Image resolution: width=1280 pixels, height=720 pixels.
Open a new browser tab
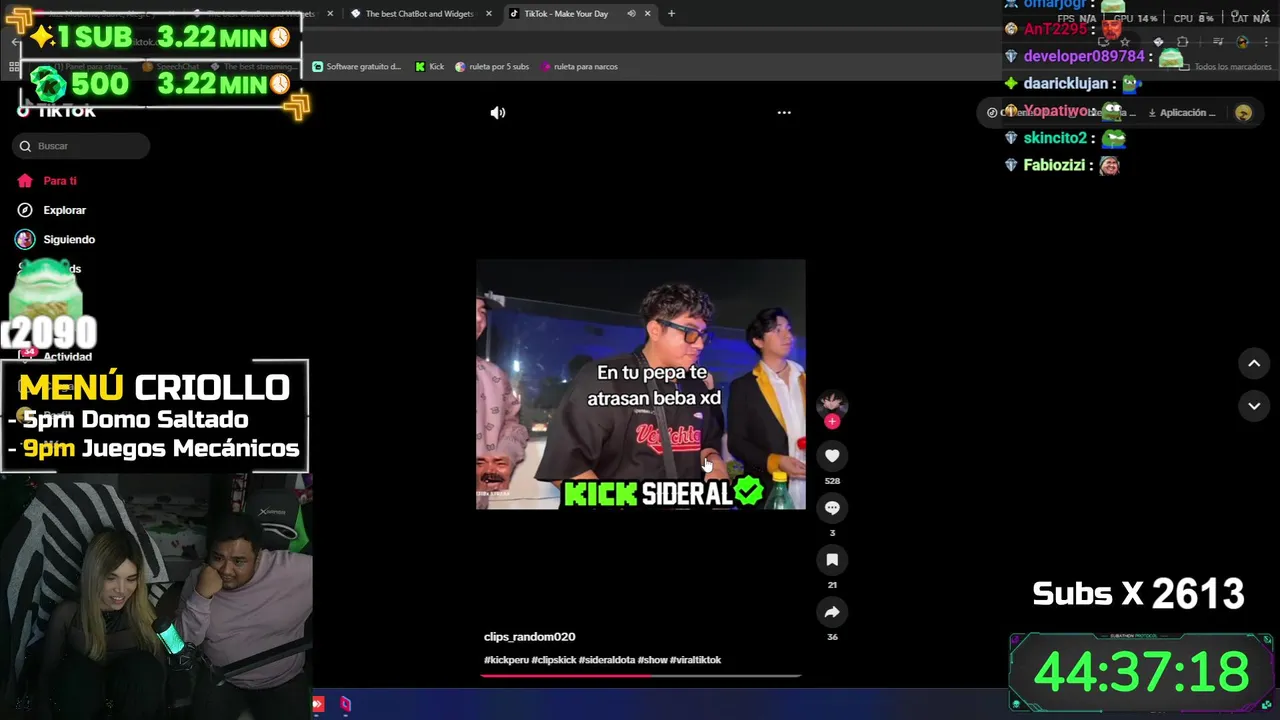point(671,14)
